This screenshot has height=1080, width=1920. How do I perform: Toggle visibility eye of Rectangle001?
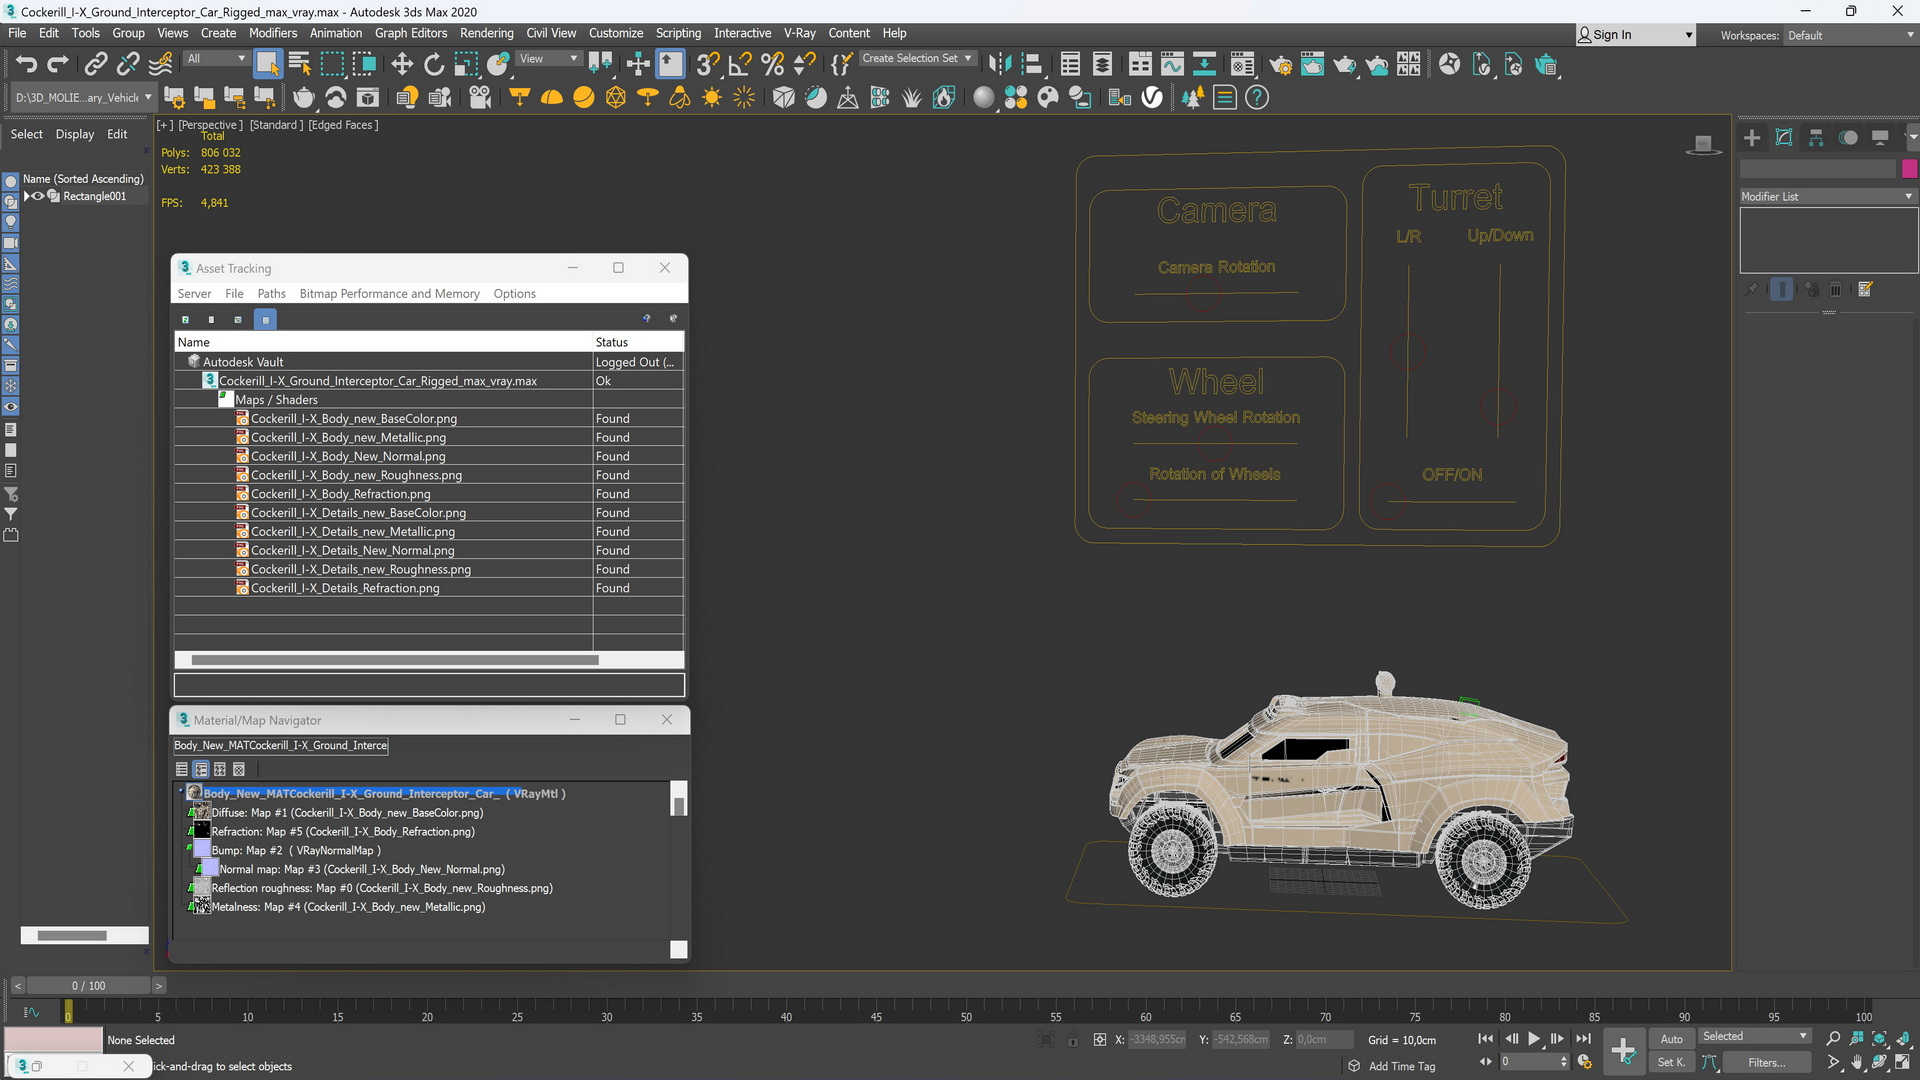[x=39, y=196]
